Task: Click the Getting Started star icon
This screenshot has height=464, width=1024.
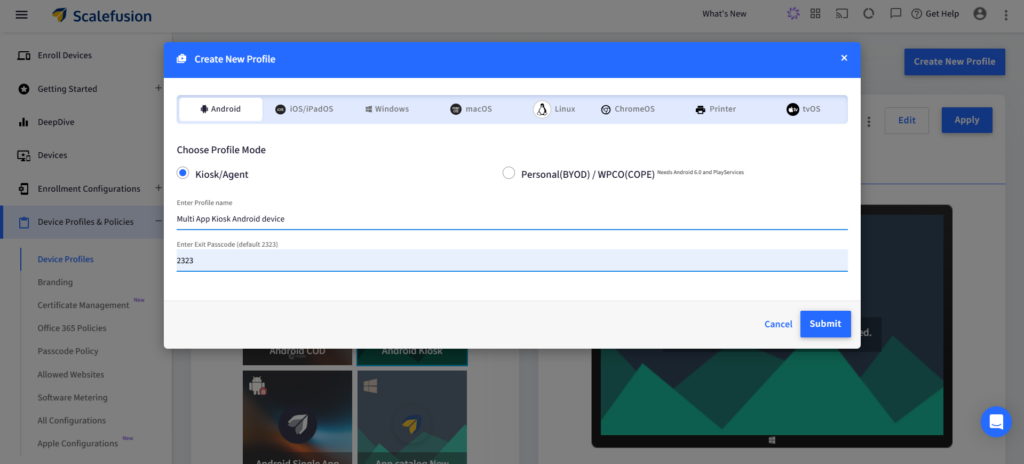Action: (x=24, y=89)
